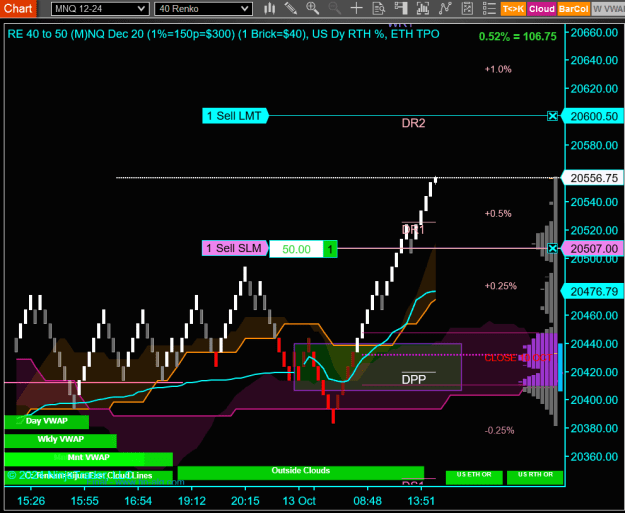This screenshot has width=625, height=513.
Task: Open the data series bars-in-brackets icon
Action: tap(423, 8)
